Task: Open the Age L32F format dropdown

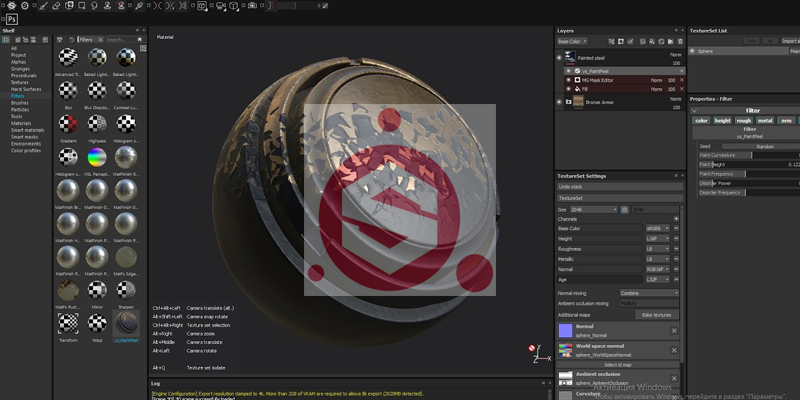Action: (x=658, y=280)
